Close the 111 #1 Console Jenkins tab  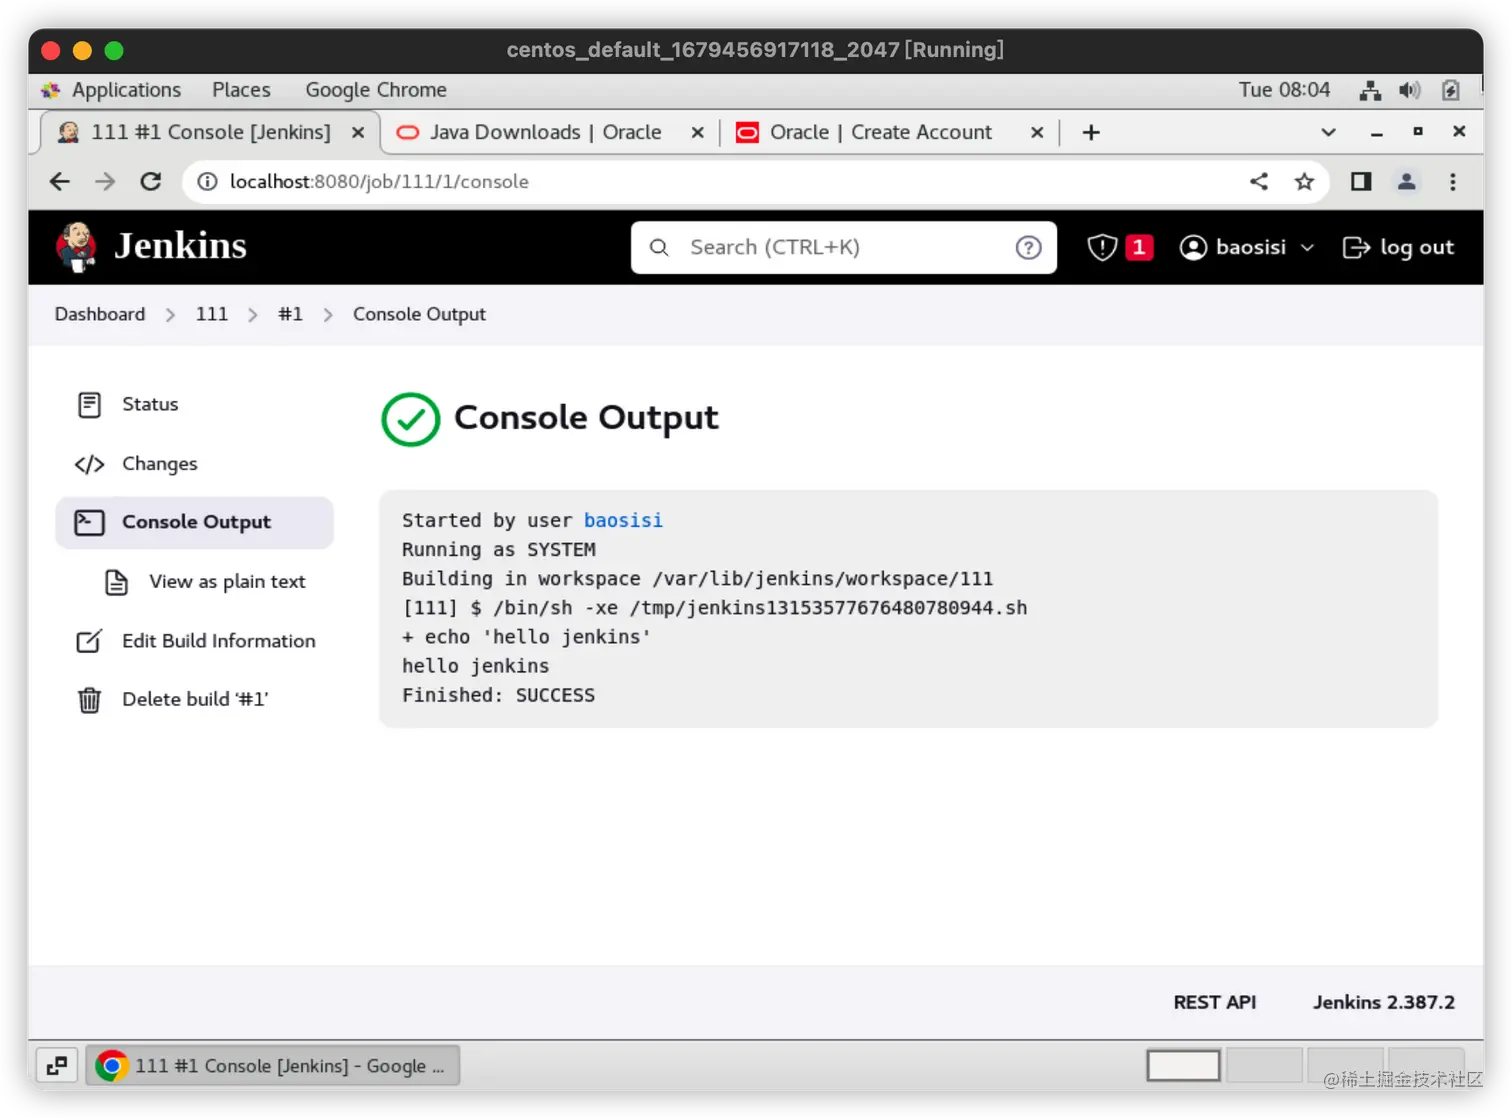[357, 132]
